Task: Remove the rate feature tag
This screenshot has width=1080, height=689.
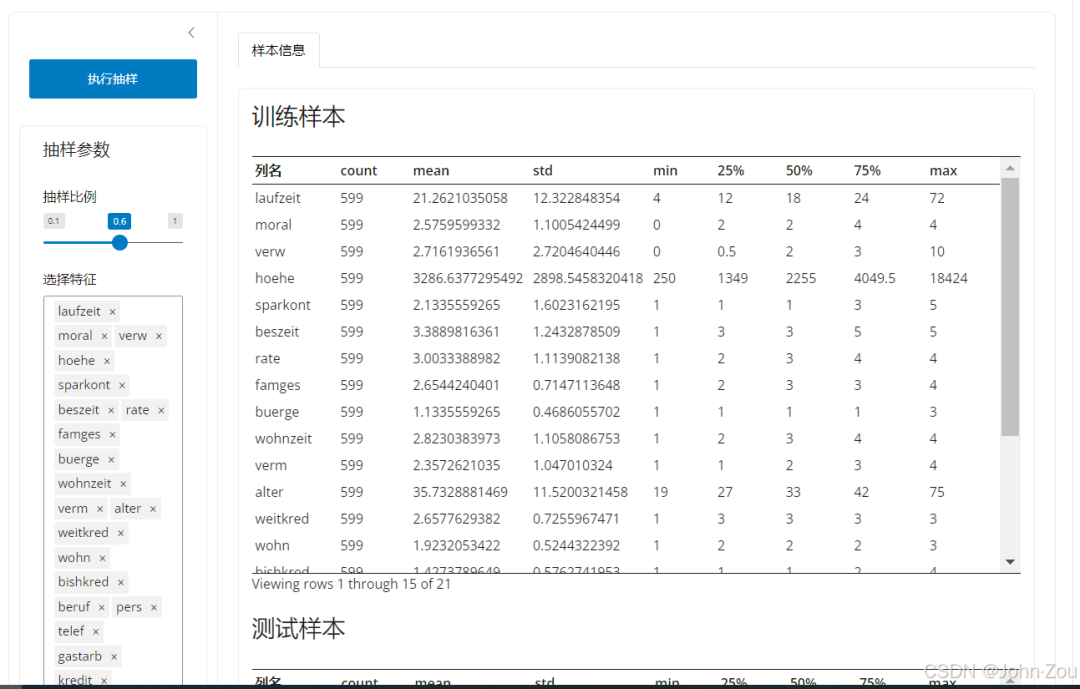Action: click(161, 410)
